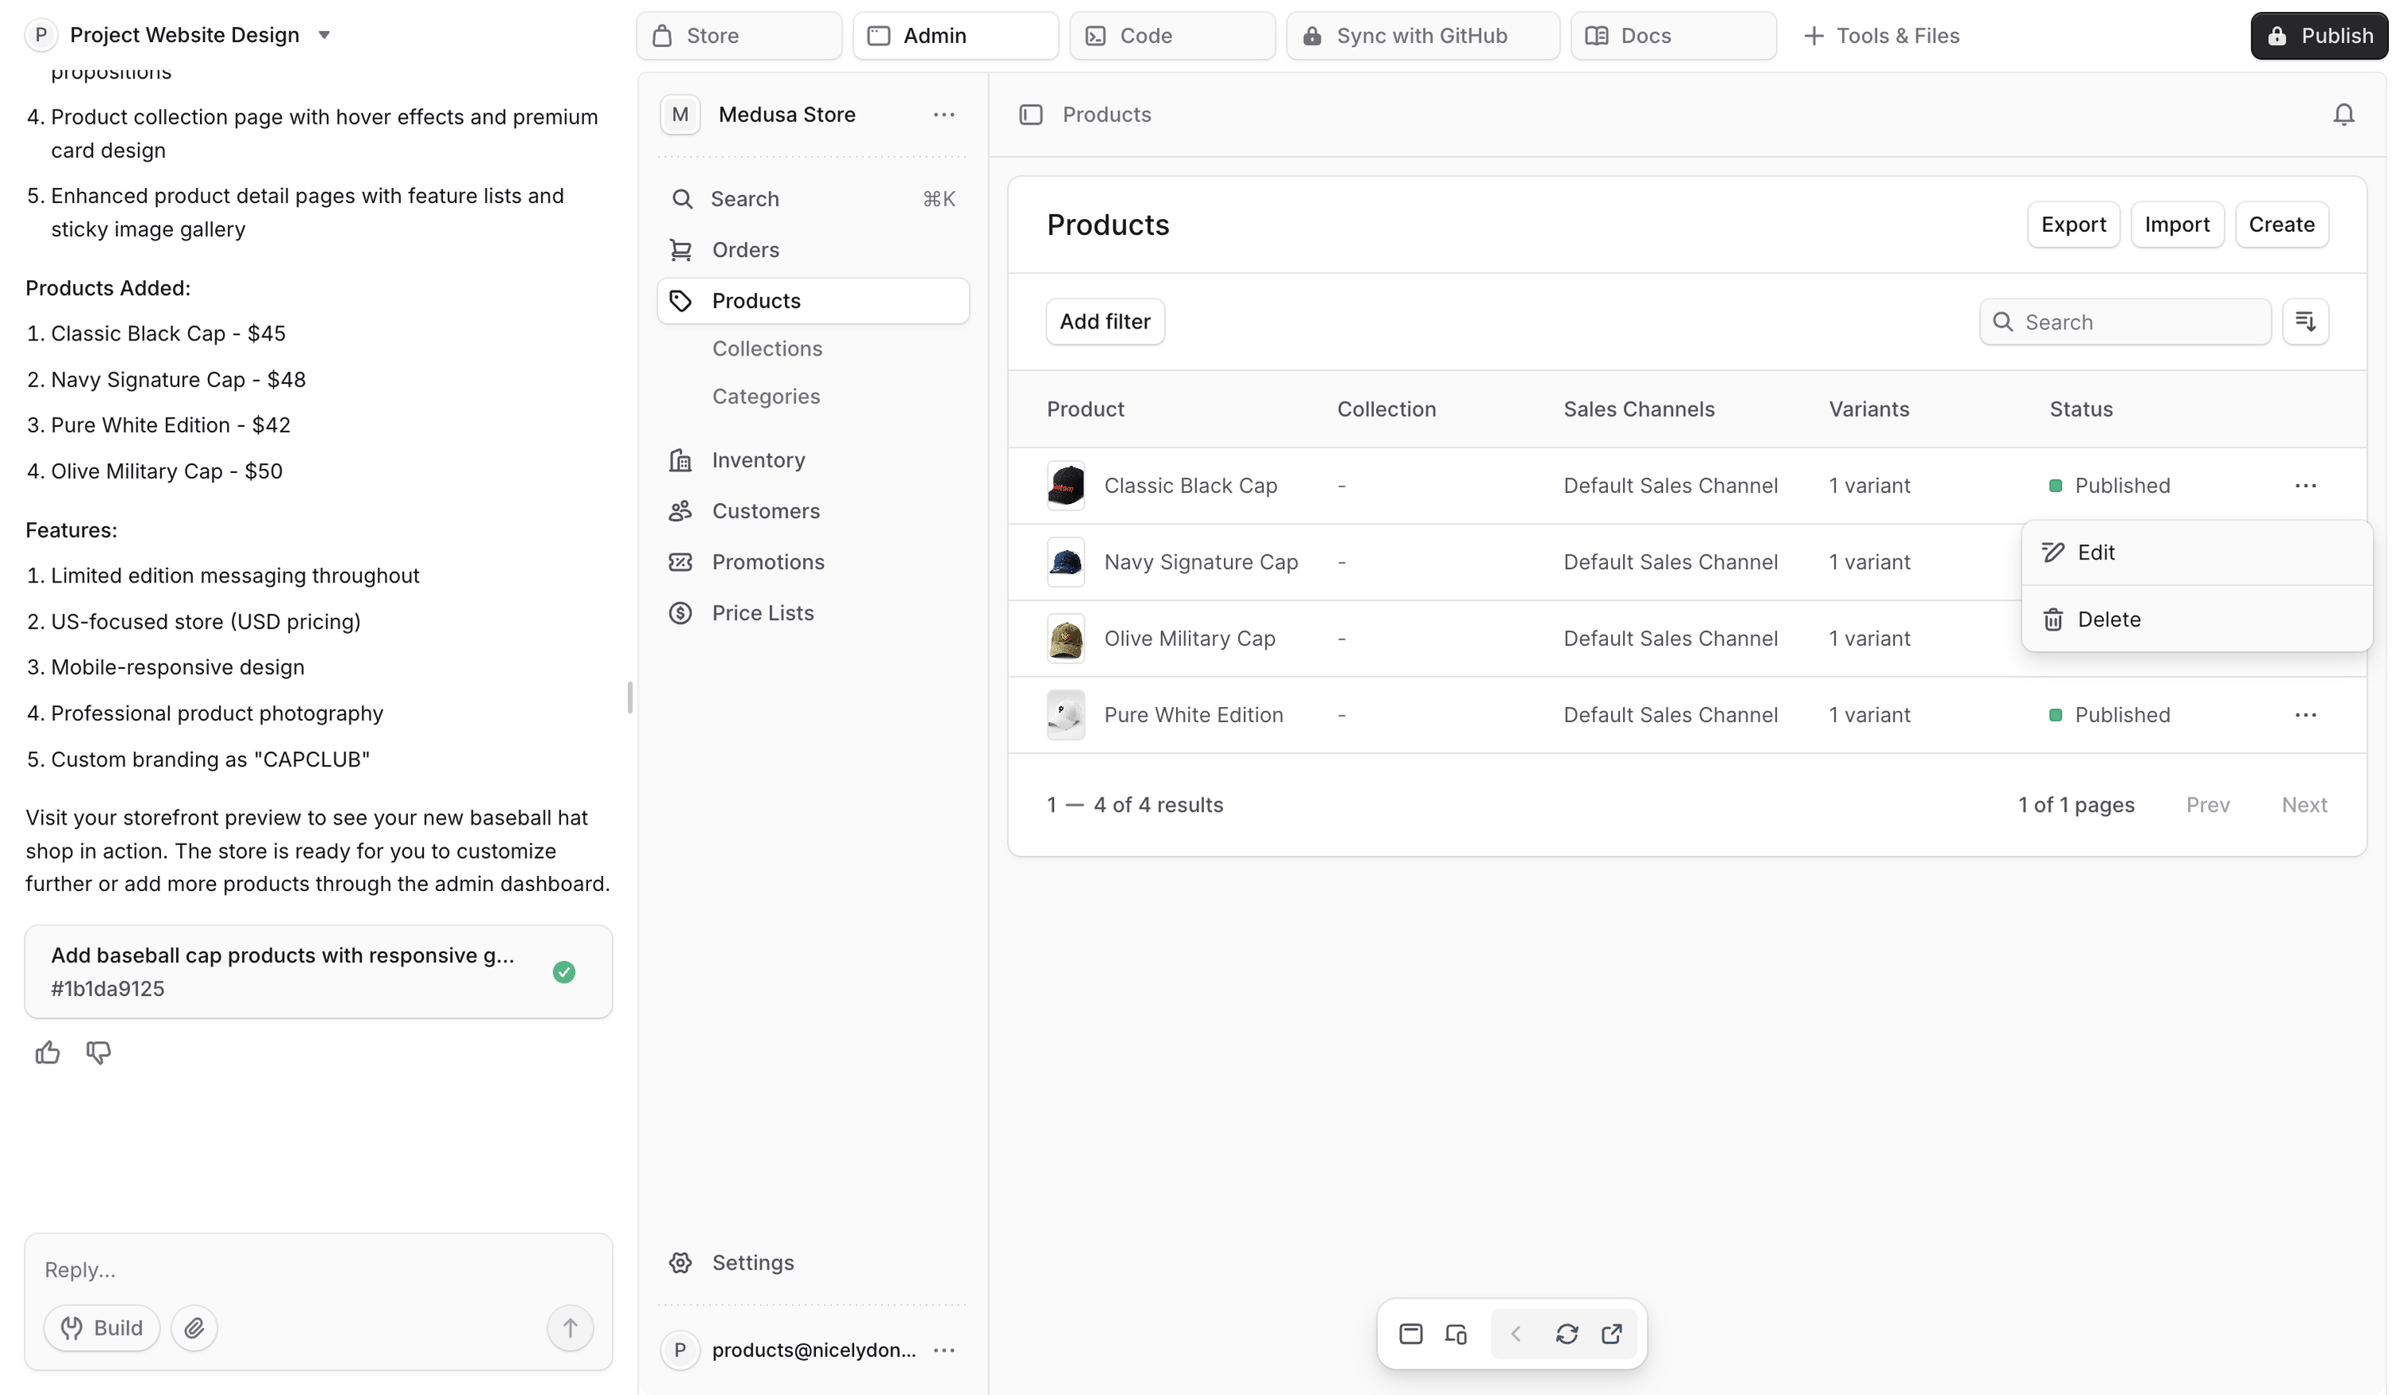Choose Delete in the context menu
Viewport: 2400px width, 1395px height.
coord(2196,619)
